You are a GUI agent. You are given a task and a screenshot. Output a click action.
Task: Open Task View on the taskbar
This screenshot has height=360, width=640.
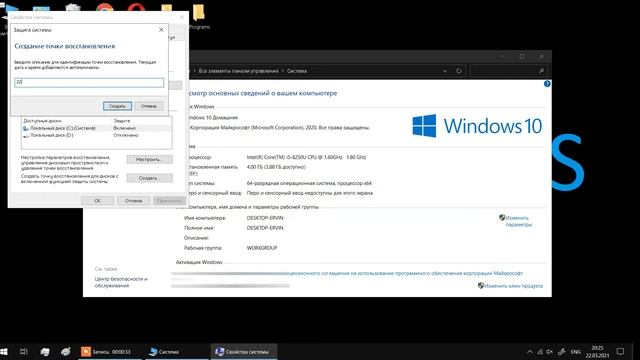coord(24,351)
